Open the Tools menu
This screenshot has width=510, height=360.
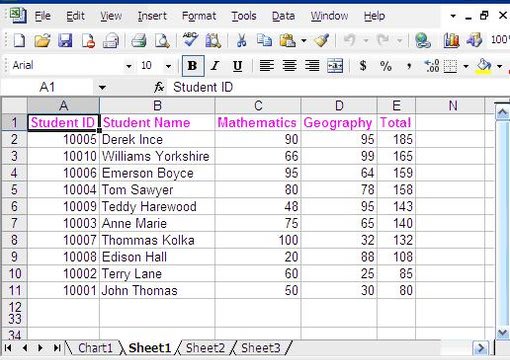(244, 16)
